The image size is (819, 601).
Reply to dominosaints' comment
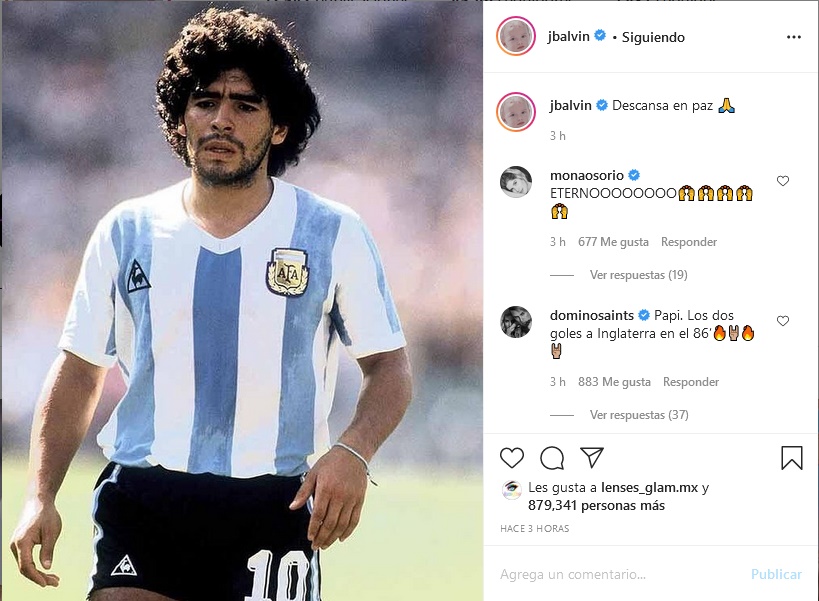point(691,382)
